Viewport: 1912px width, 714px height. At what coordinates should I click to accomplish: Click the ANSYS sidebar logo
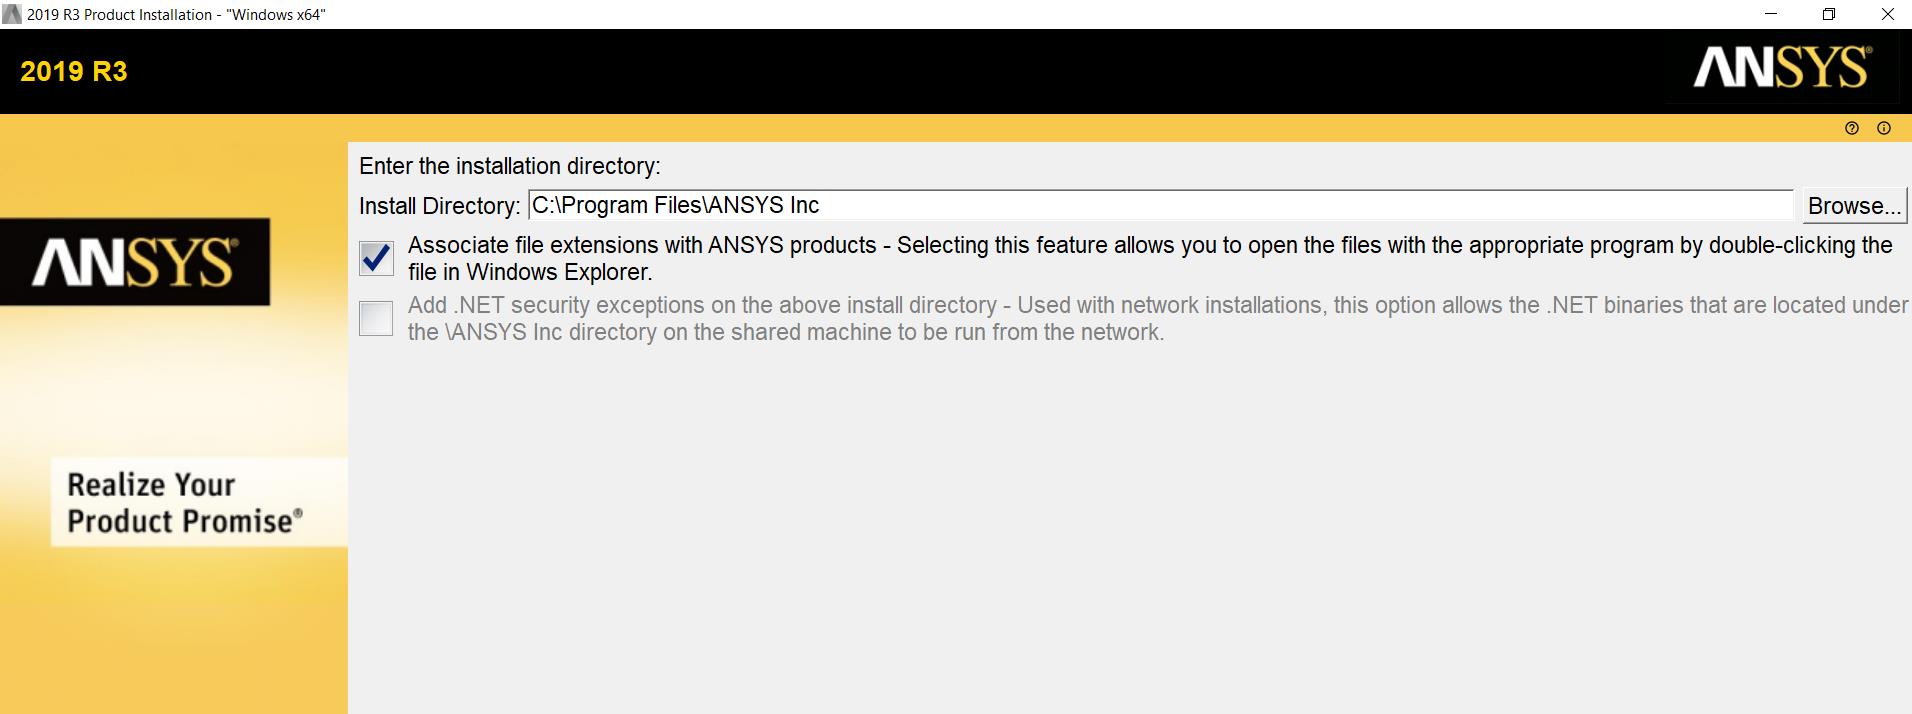coord(135,262)
